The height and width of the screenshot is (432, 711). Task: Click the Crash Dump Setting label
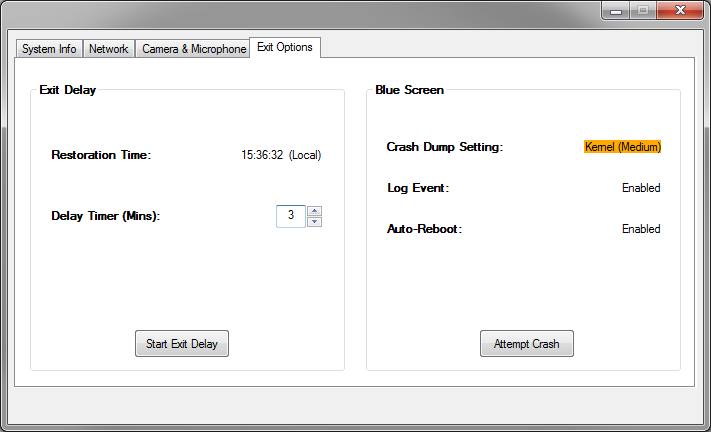[x=444, y=147]
